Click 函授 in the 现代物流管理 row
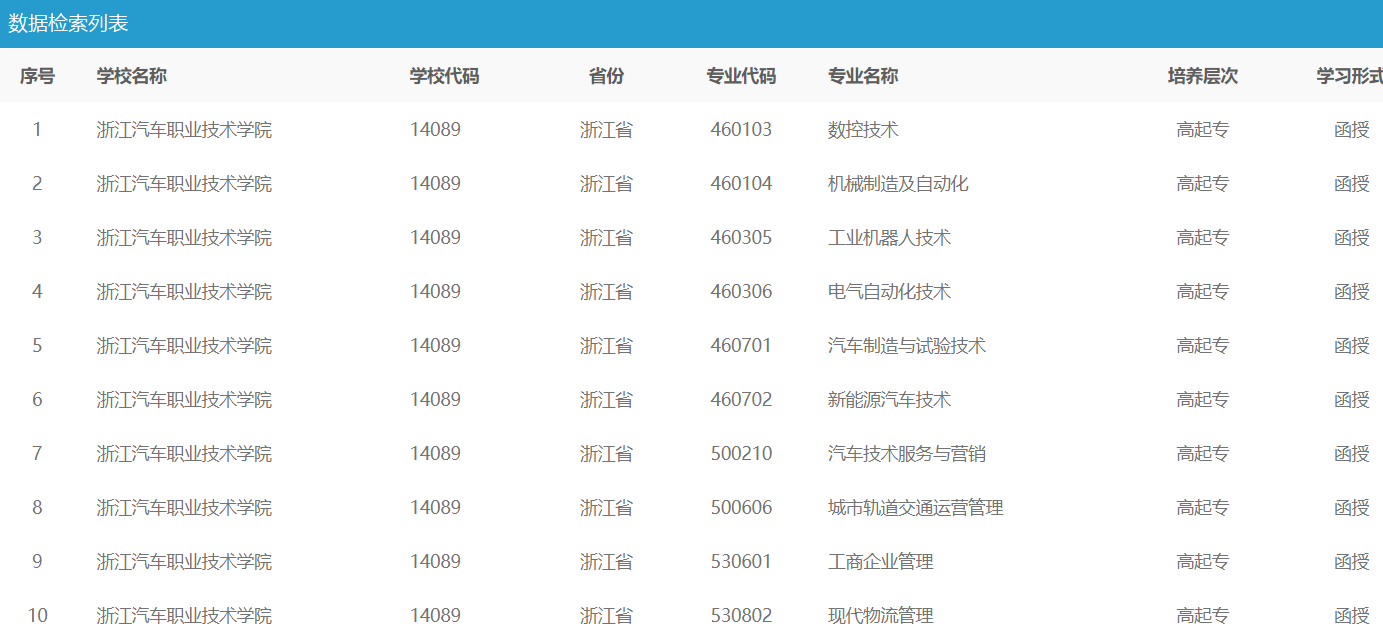This screenshot has width=1383, height=637. 1352,616
